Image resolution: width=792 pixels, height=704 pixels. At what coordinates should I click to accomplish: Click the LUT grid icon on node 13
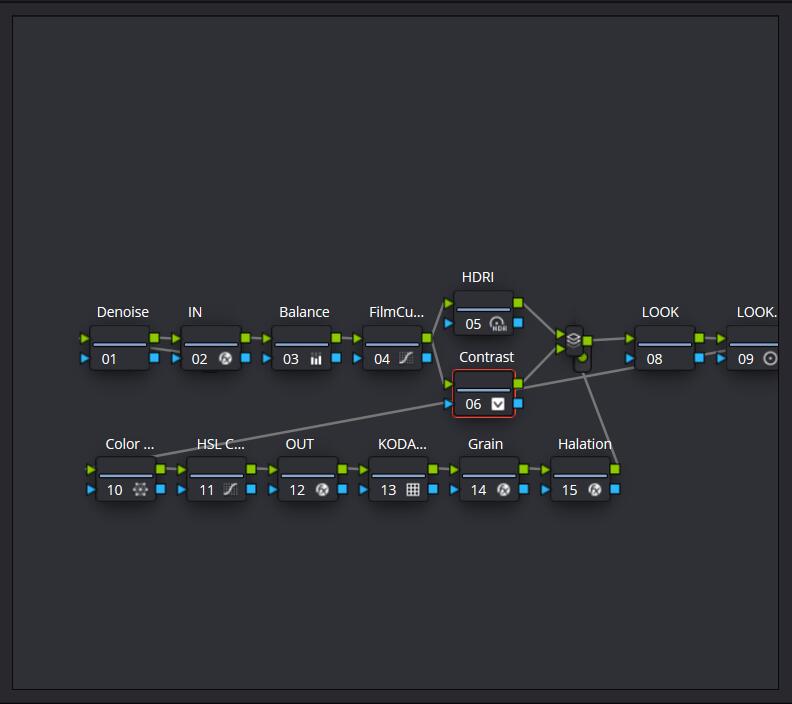[x=413, y=490]
